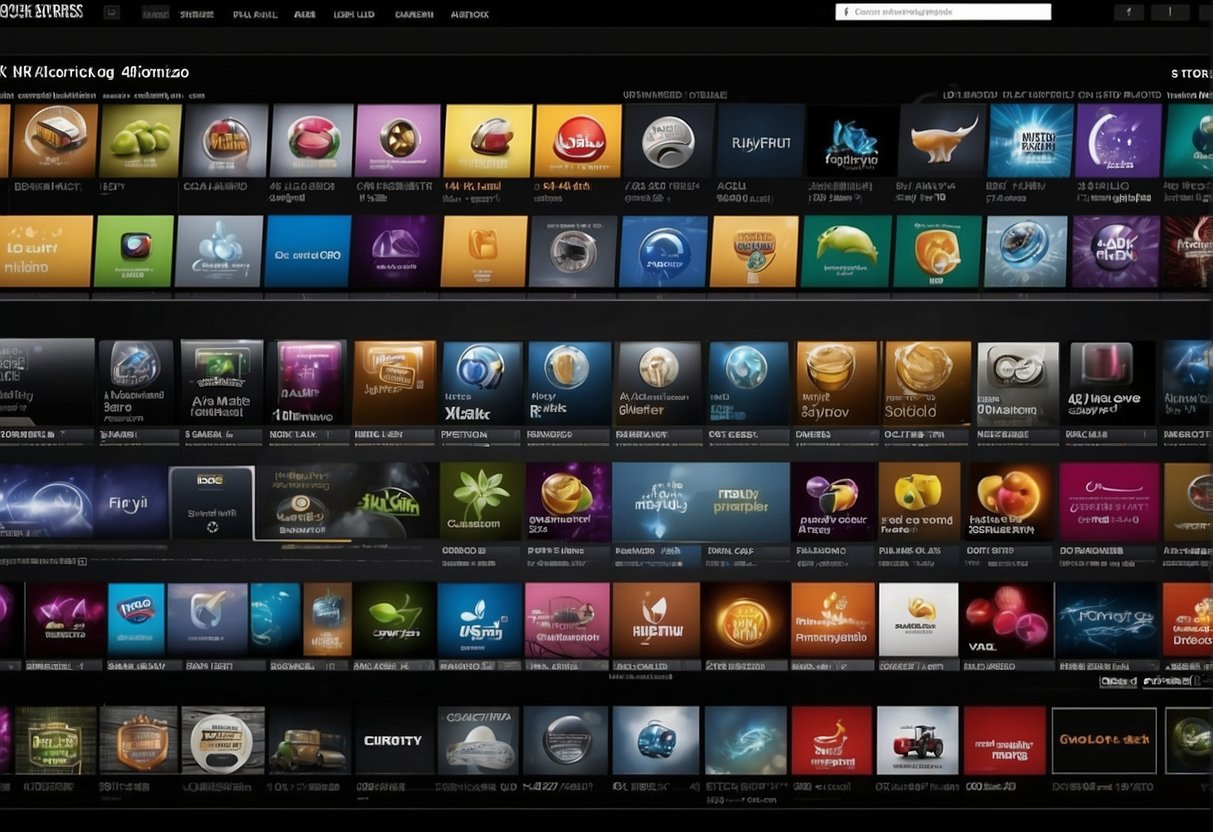1213x832 pixels.
Task: Open the dark RIAYFRUT app tile
Action: (760, 141)
